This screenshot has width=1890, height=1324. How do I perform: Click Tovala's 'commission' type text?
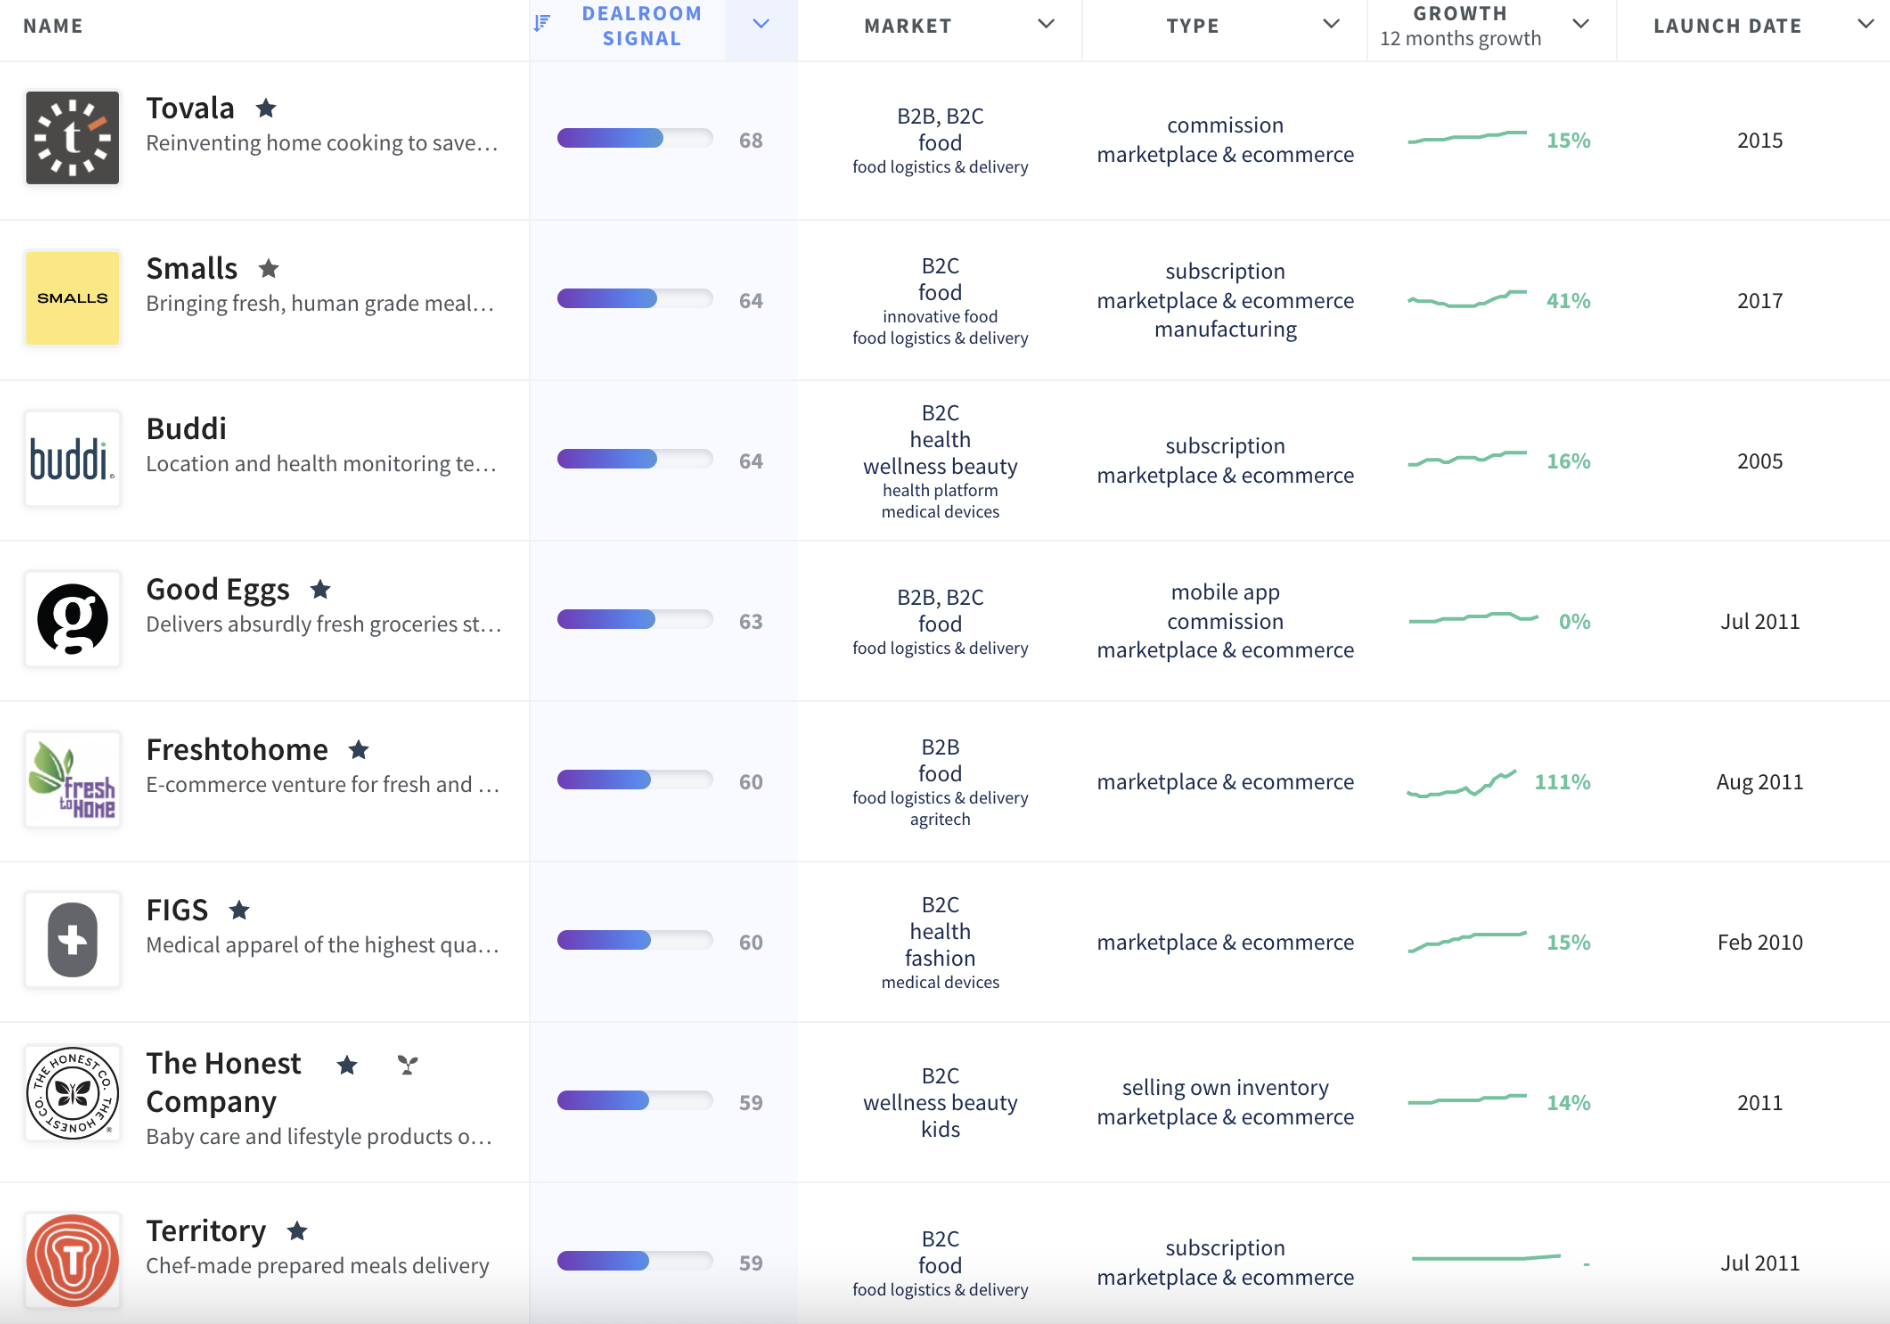pos(1225,125)
